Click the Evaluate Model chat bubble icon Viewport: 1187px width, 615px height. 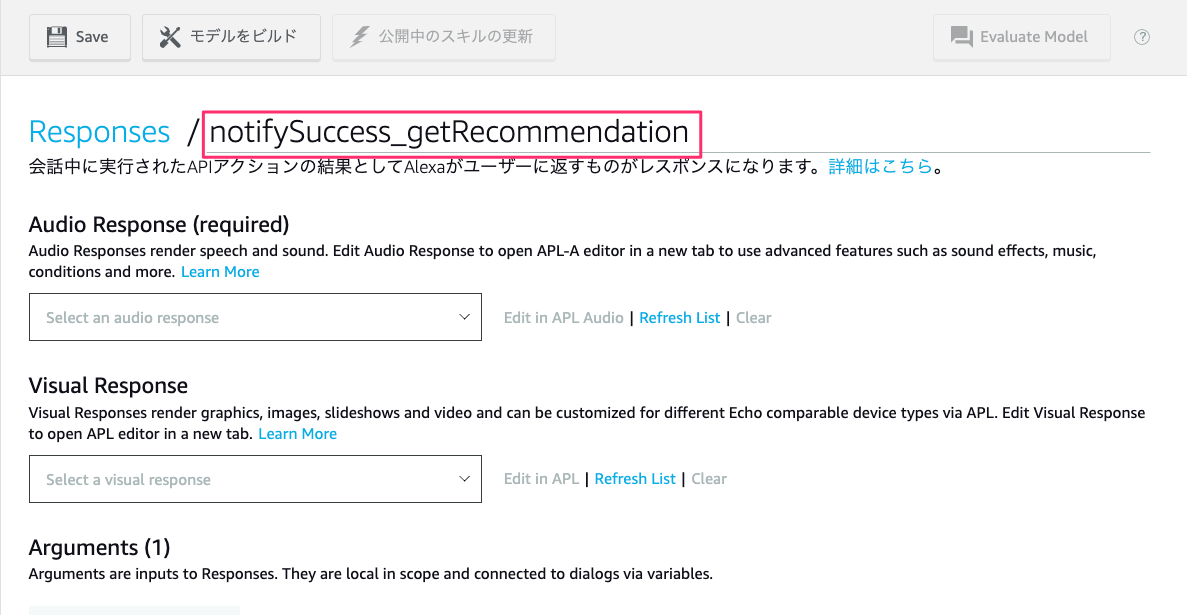(961, 37)
